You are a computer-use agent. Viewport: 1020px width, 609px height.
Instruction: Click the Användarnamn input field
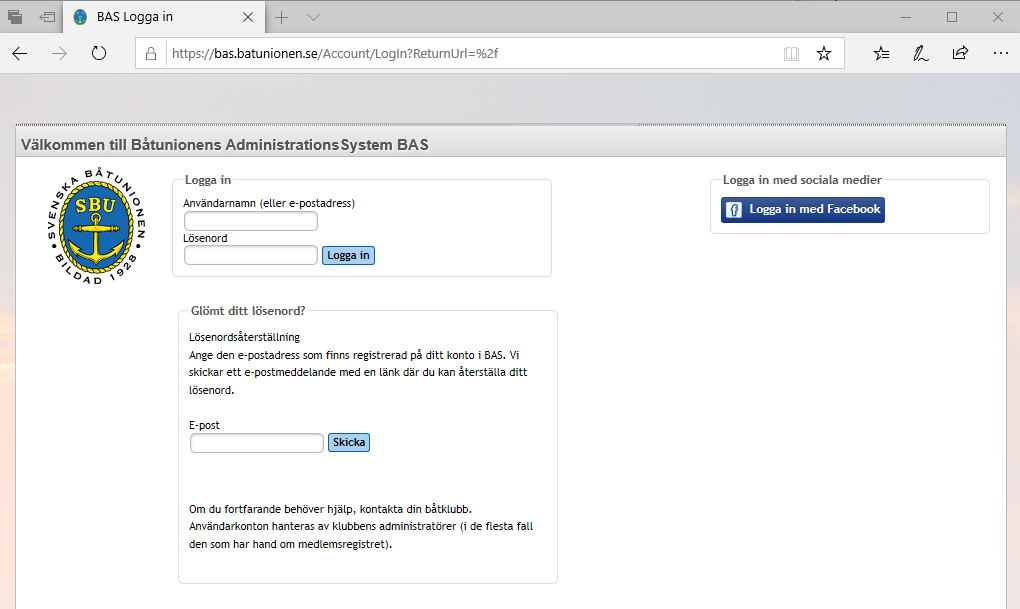pyautogui.click(x=250, y=221)
